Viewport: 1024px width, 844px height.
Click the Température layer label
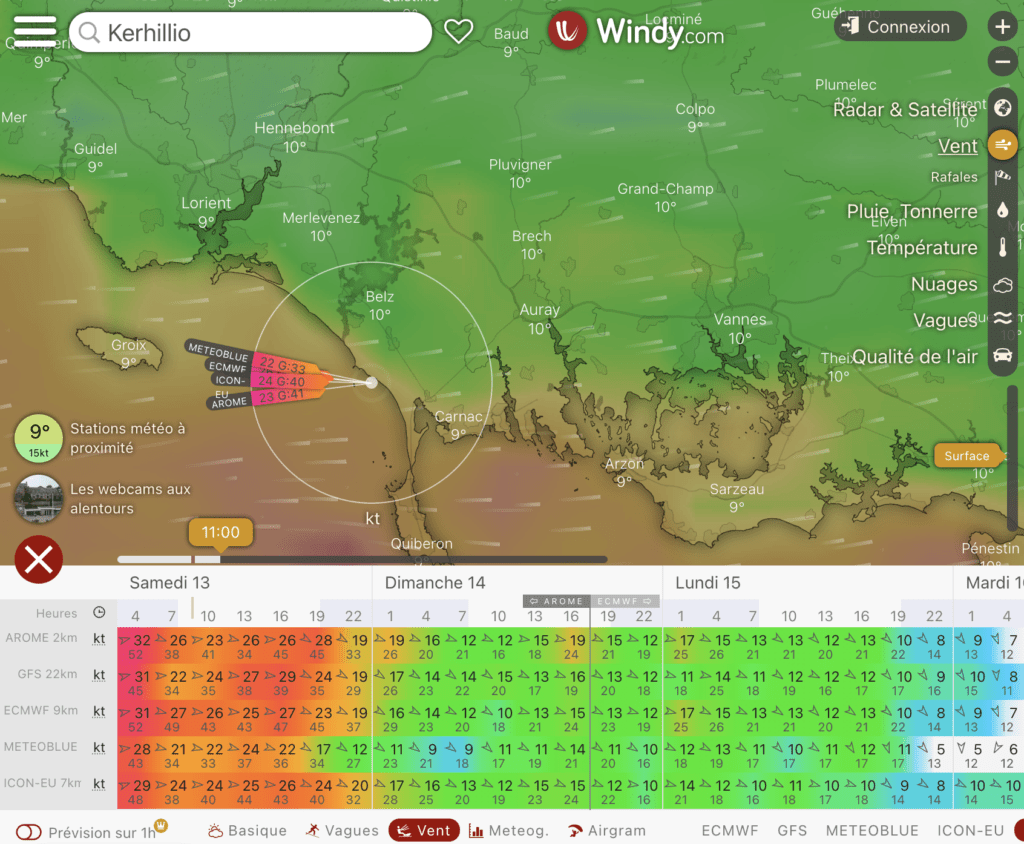[922, 248]
